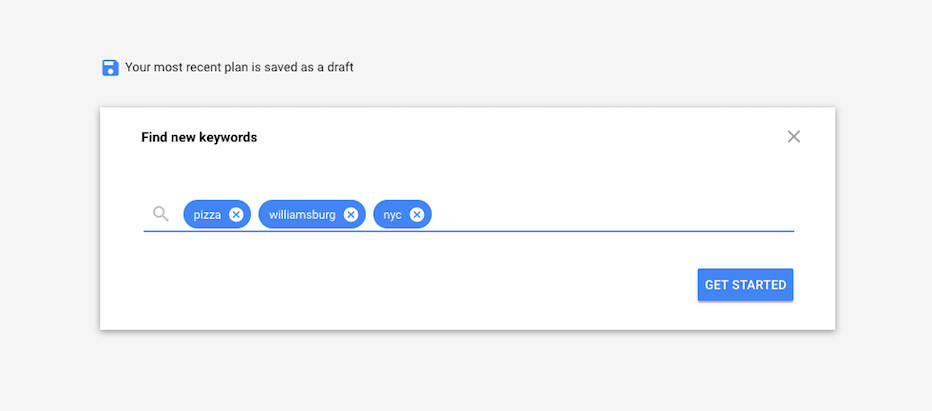The image size is (932, 411).
Task: Click blank card area below the heading
Action: 464,172
